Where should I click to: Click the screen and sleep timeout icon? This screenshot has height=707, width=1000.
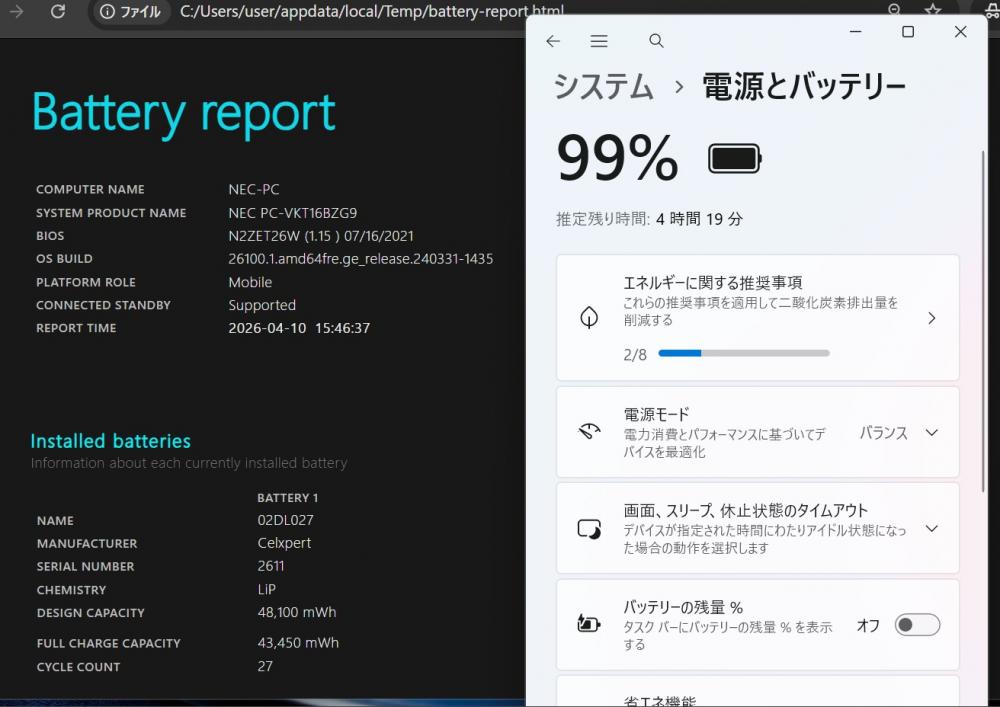[589, 529]
